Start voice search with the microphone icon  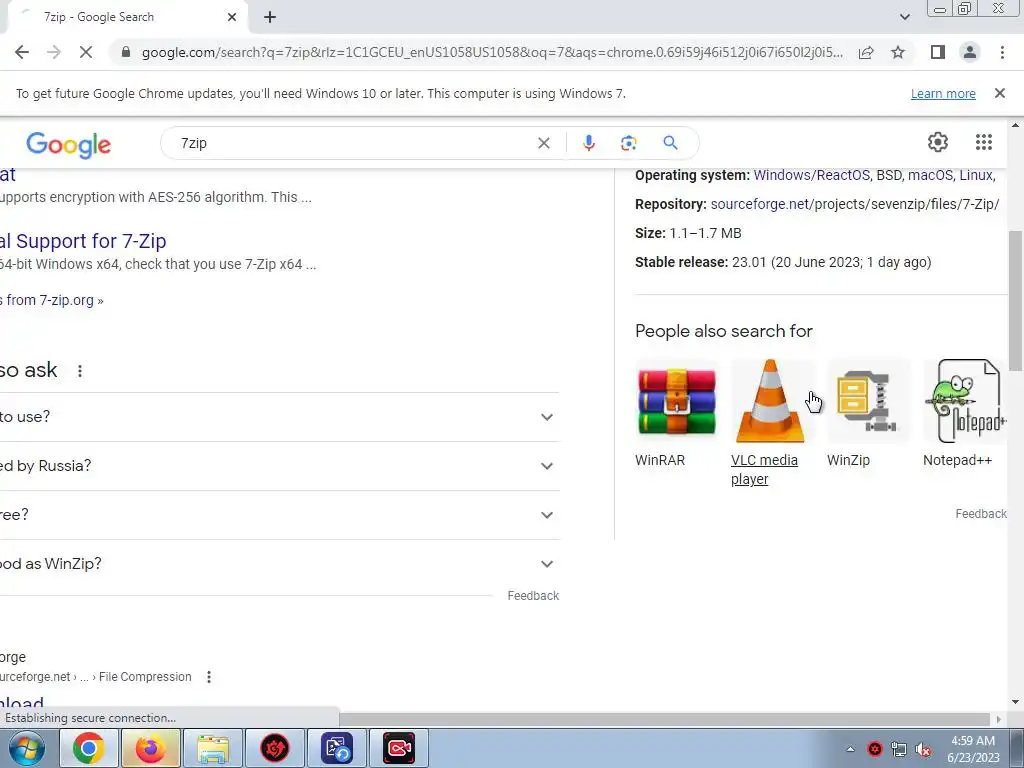point(588,143)
